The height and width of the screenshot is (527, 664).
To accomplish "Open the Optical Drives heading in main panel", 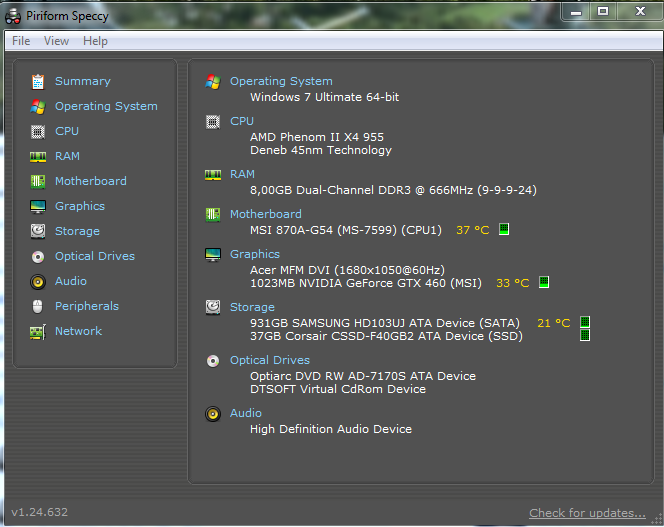I will tap(270, 360).
